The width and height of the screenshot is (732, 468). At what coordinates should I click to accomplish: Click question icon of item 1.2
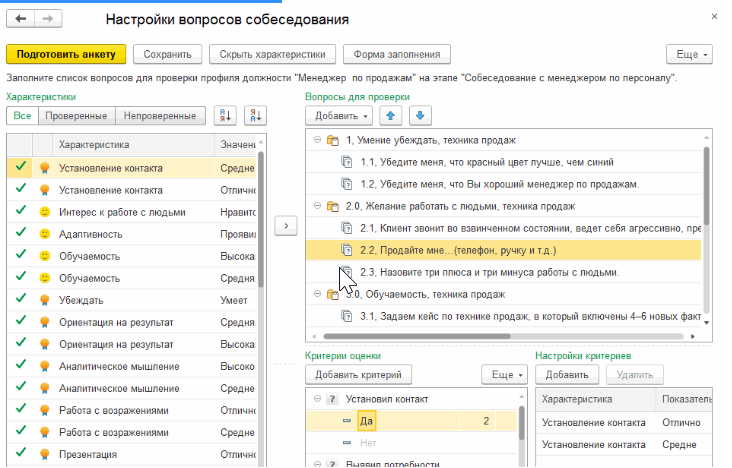tap(347, 184)
